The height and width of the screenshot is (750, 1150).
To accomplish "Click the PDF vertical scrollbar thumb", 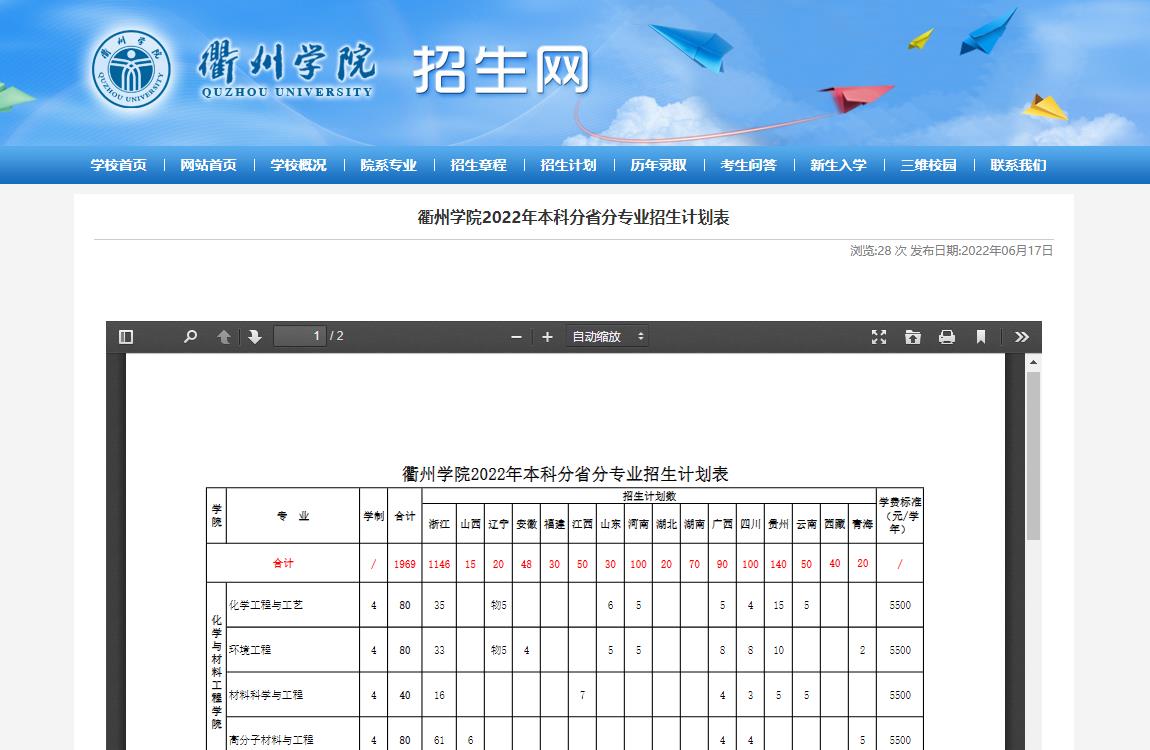I will pyautogui.click(x=1033, y=456).
